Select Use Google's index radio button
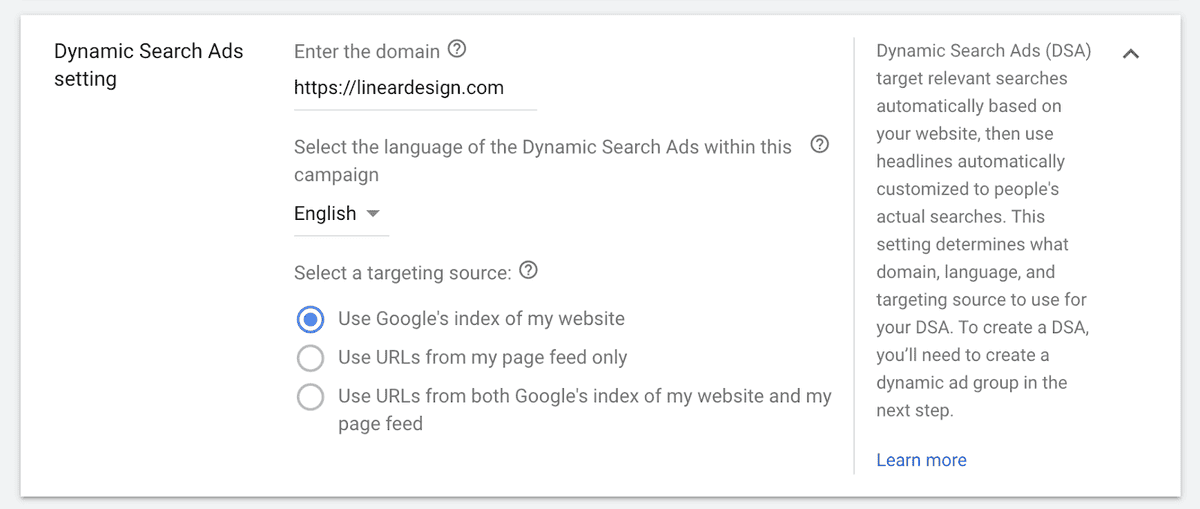This screenshot has height=509, width=1200. click(x=310, y=319)
